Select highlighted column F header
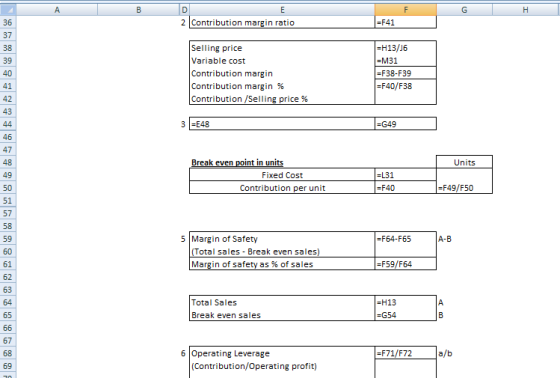 point(406,10)
